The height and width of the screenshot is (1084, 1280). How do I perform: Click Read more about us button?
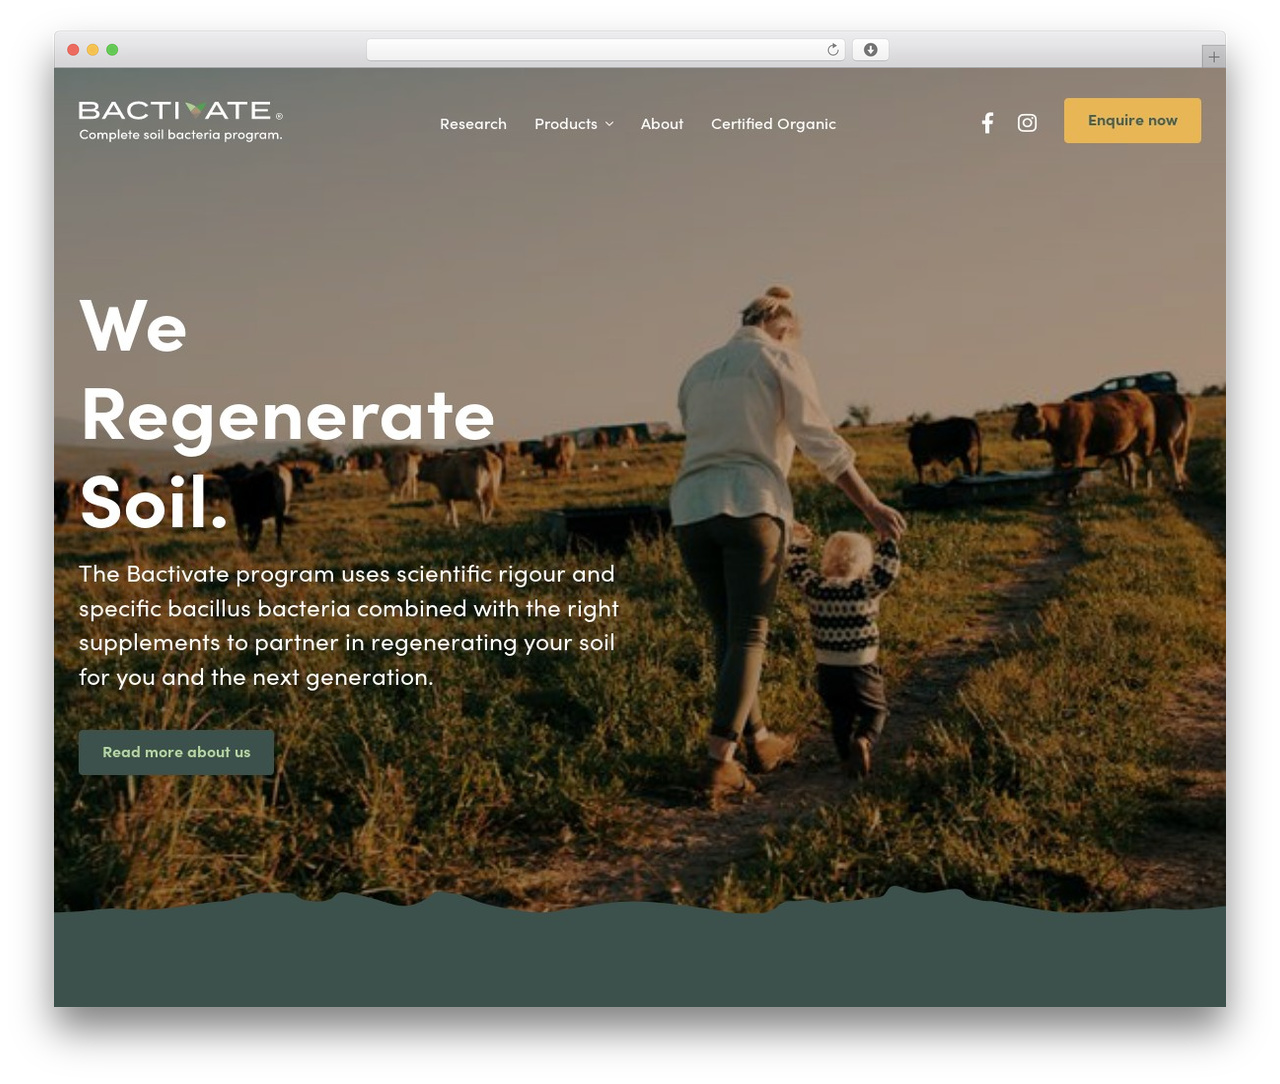[x=176, y=752]
